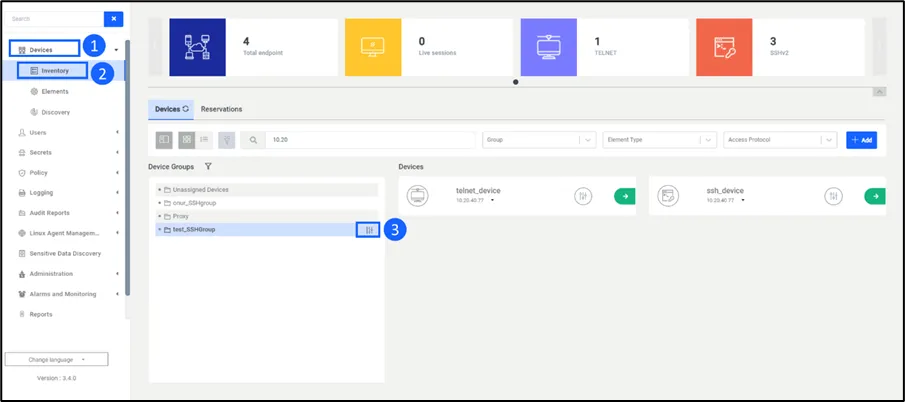Open the Change language dropdown
This screenshot has width=905, height=402.
57,359
